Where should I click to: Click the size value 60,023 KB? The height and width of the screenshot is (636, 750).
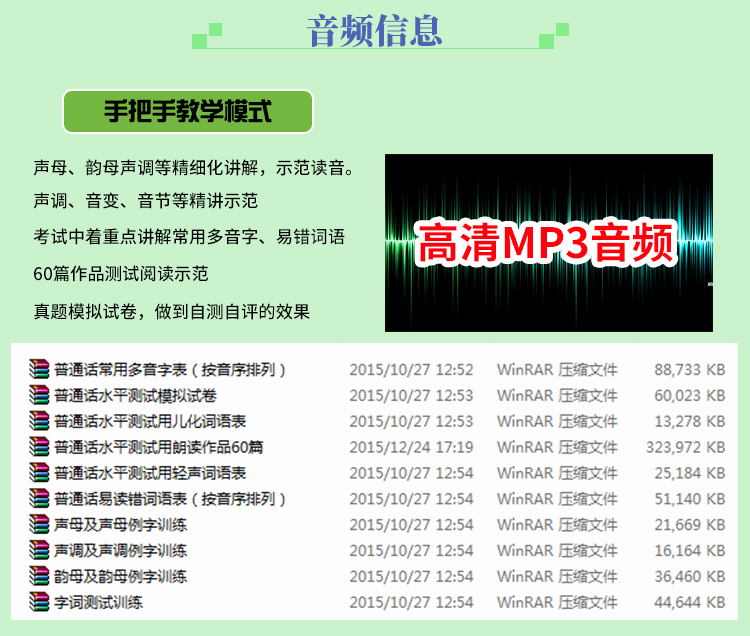click(690, 395)
